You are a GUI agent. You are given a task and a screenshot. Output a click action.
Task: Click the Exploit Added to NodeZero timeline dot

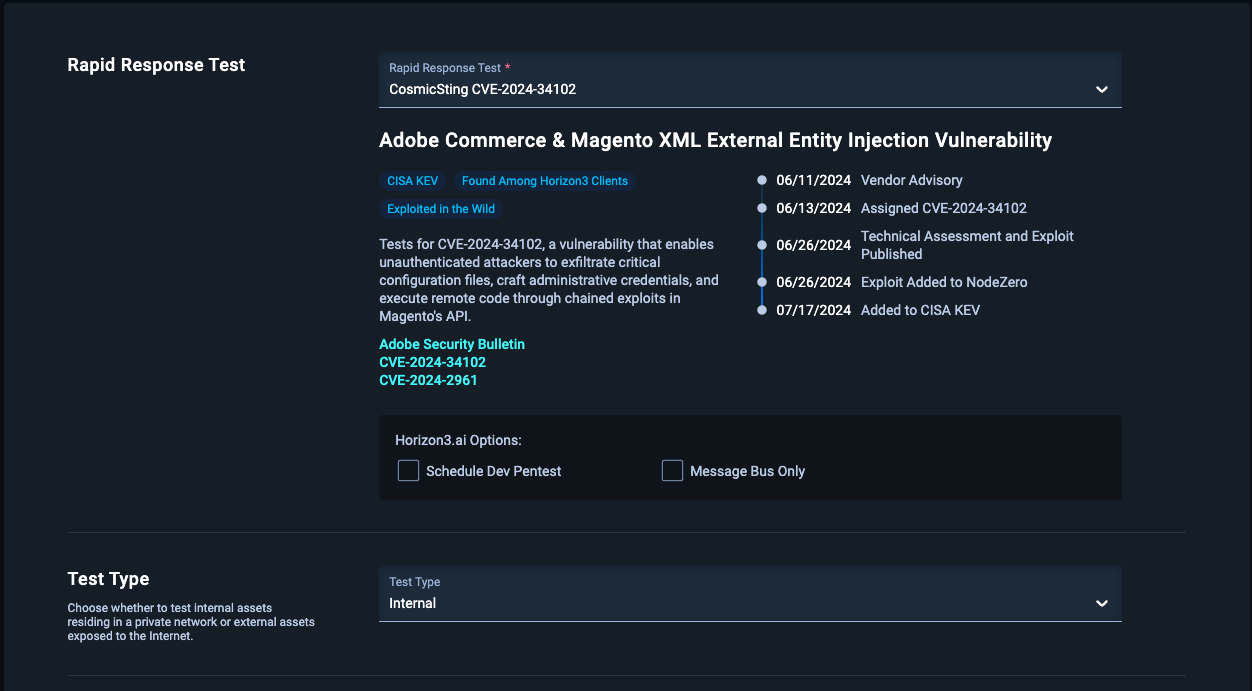tap(762, 282)
